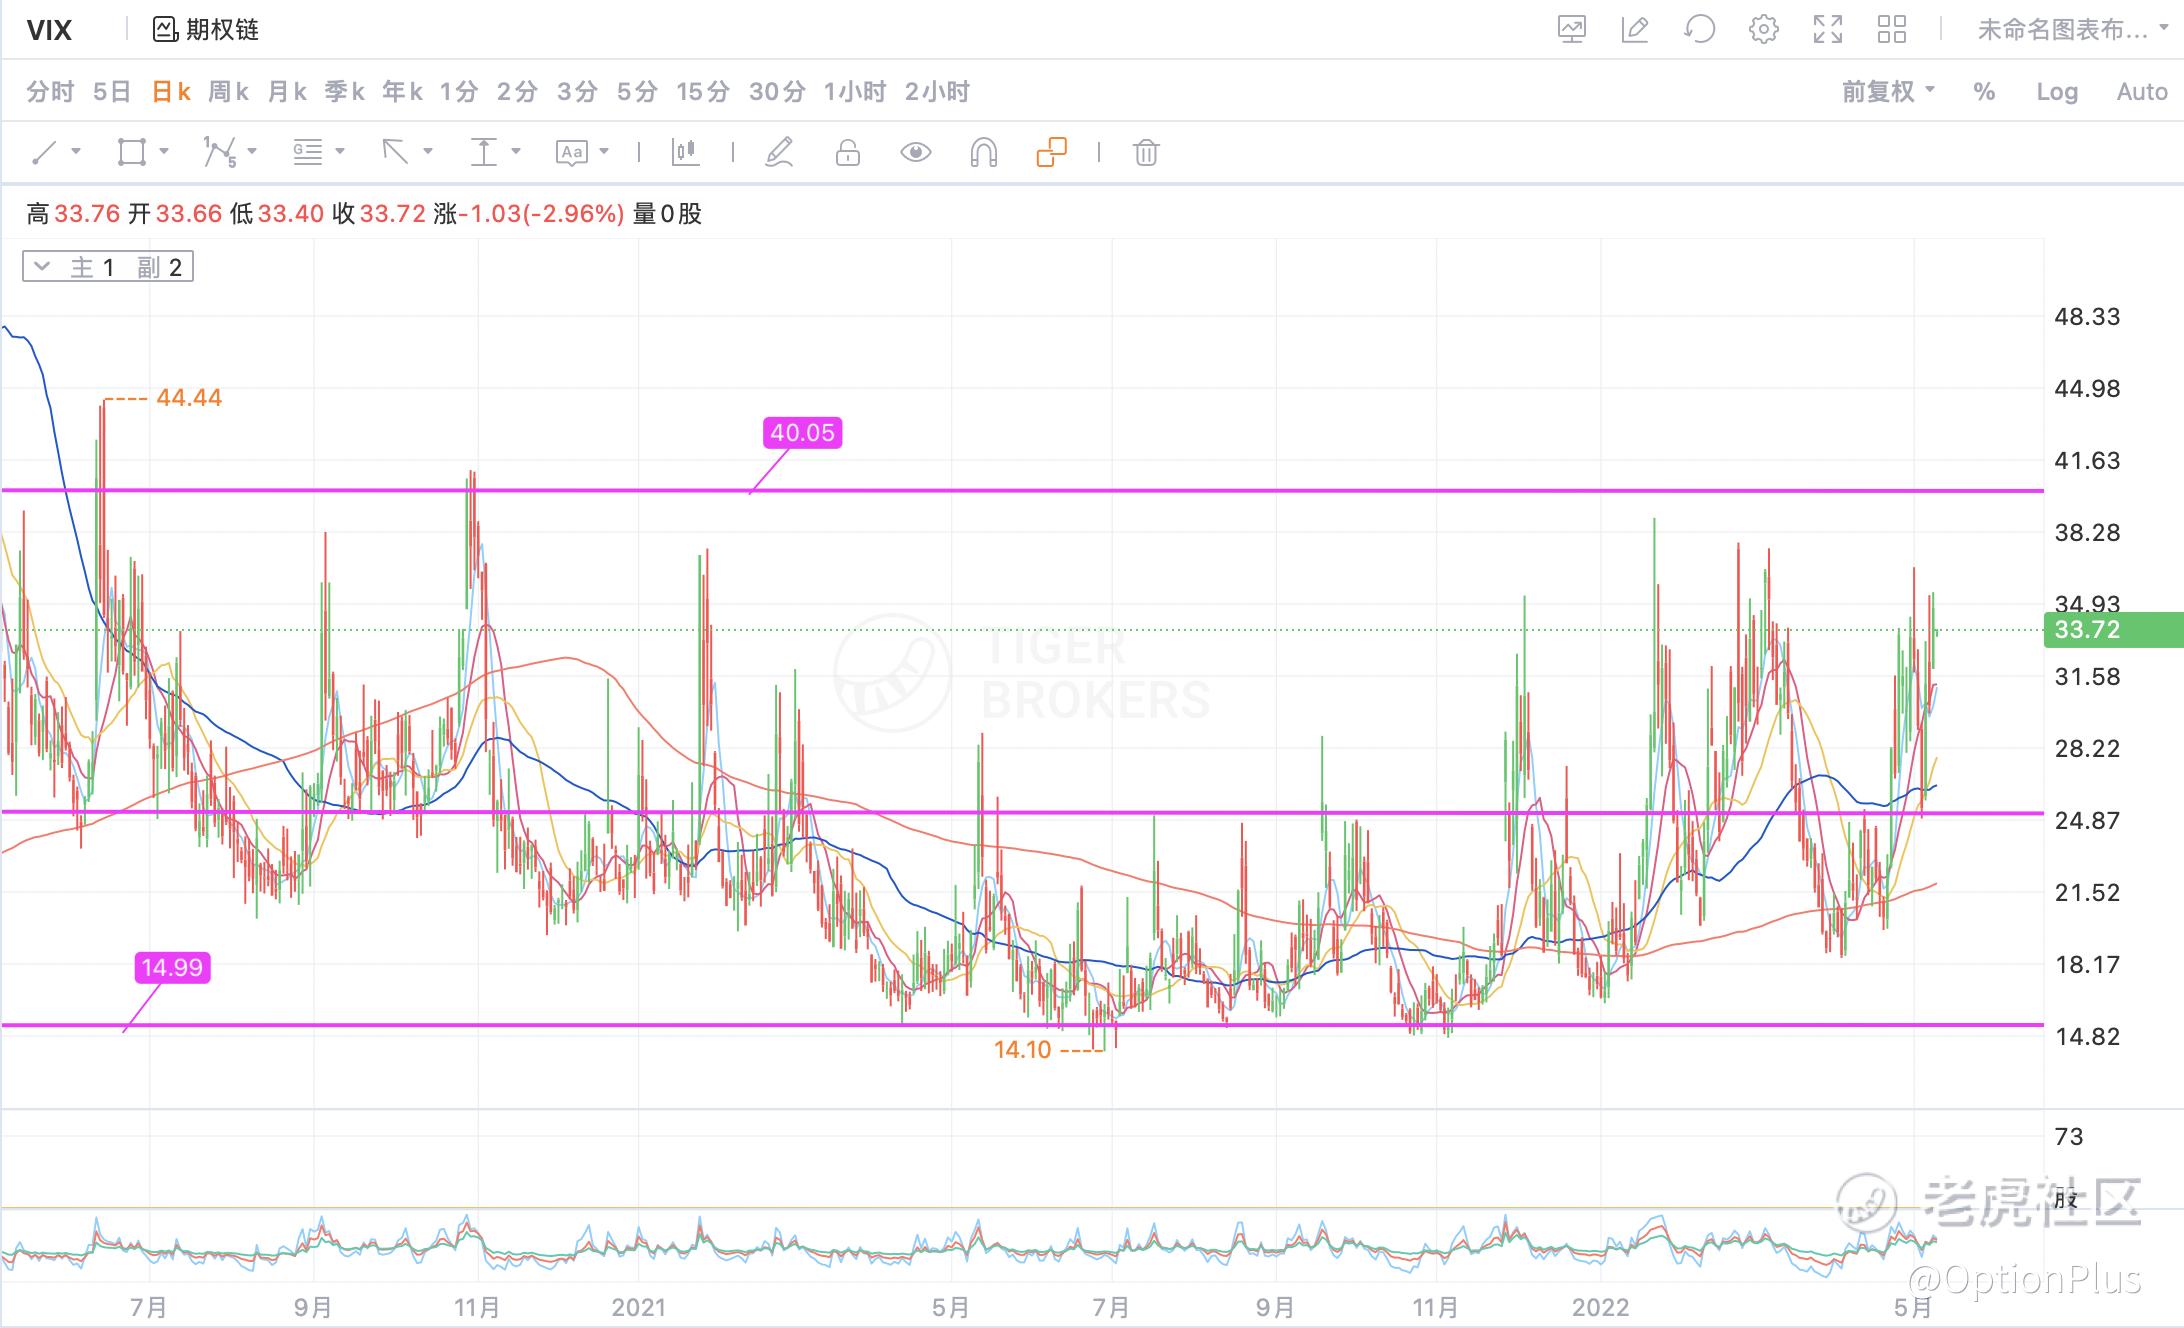Click the refresh chart icon
2184x1328 pixels.
pos(1699,30)
